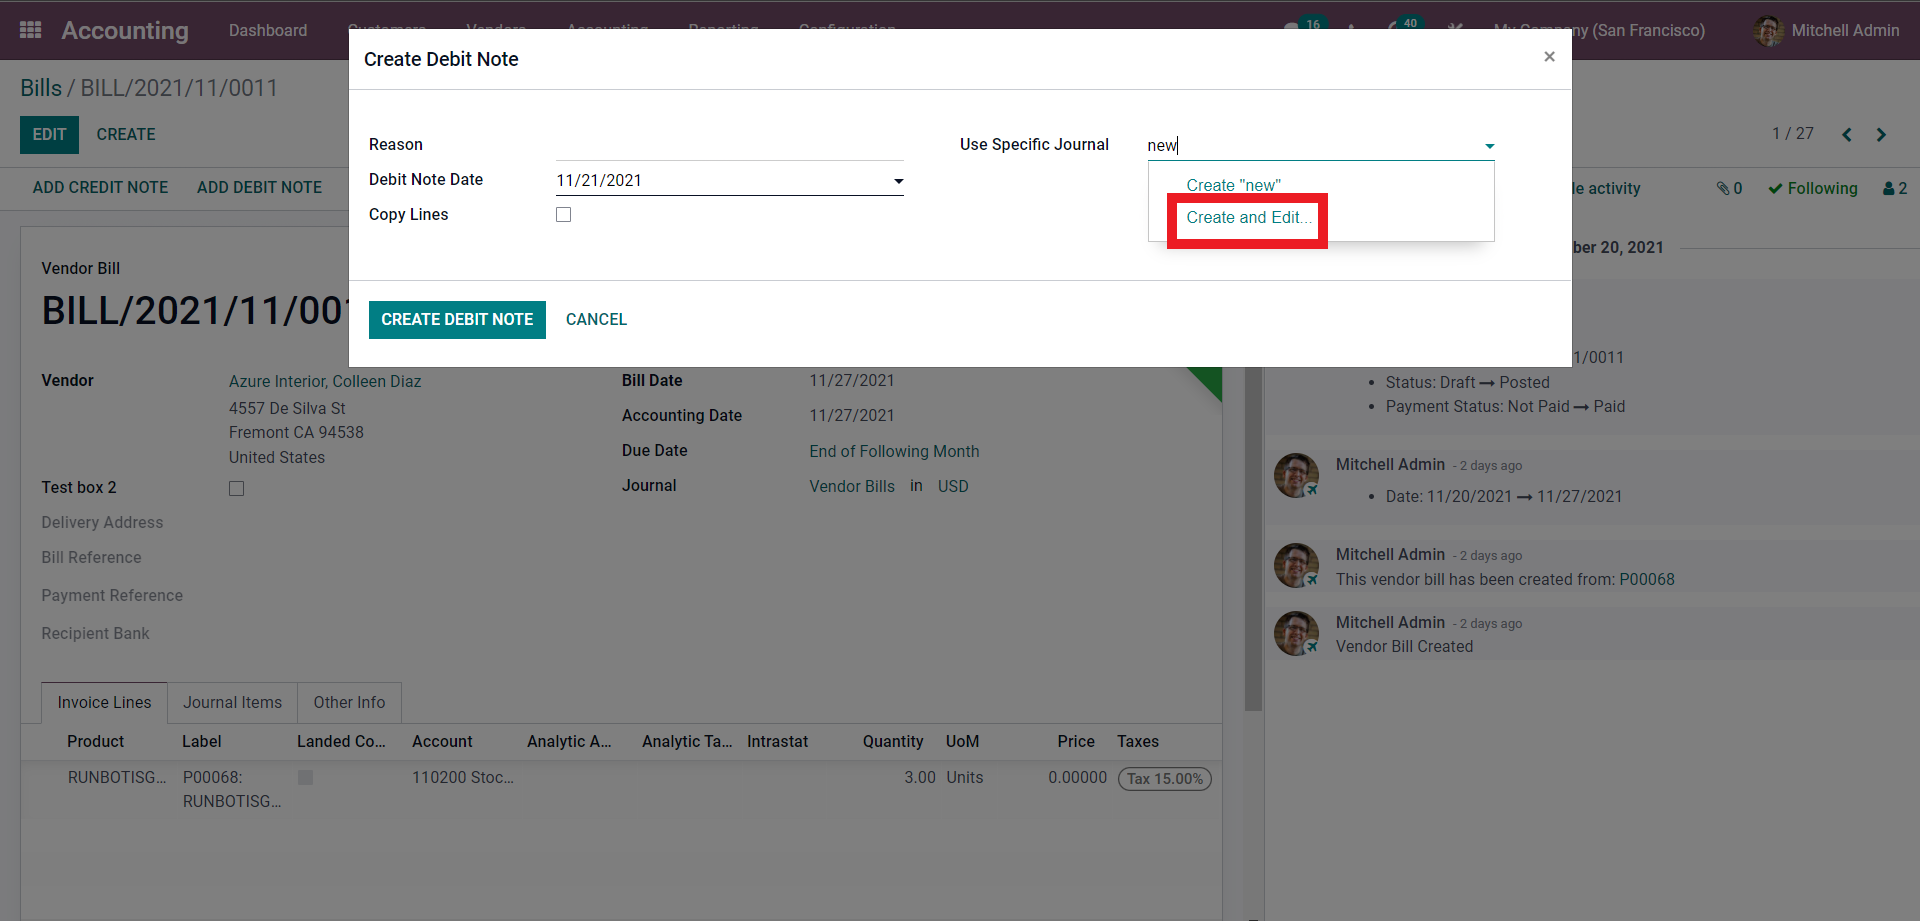Click ADD CREDIT NOTE button
This screenshot has width=1920, height=921.
(x=100, y=188)
